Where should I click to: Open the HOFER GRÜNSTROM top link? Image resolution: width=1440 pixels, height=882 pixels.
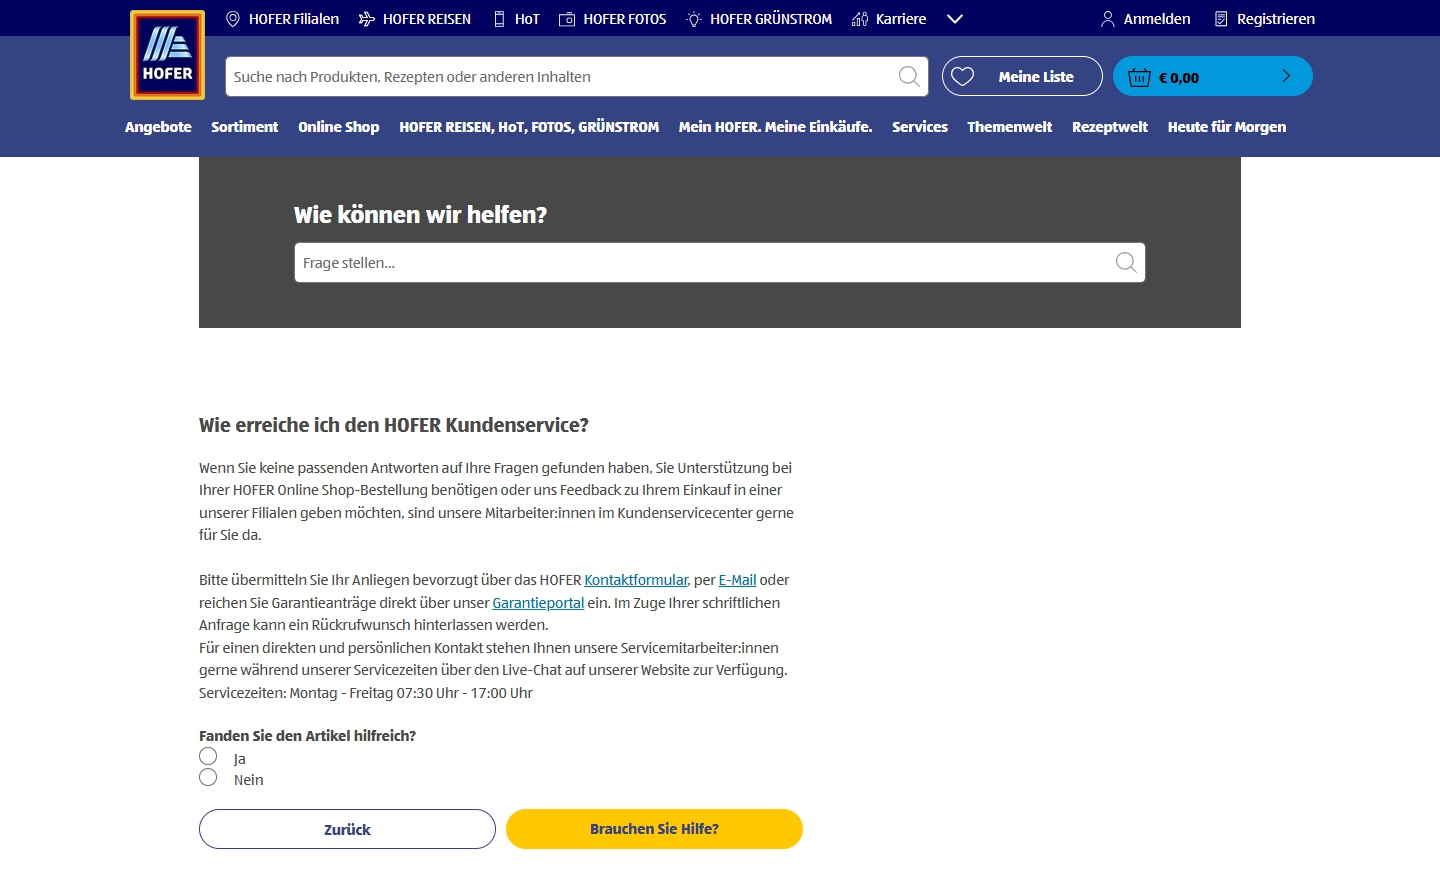click(x=771, y=19)
